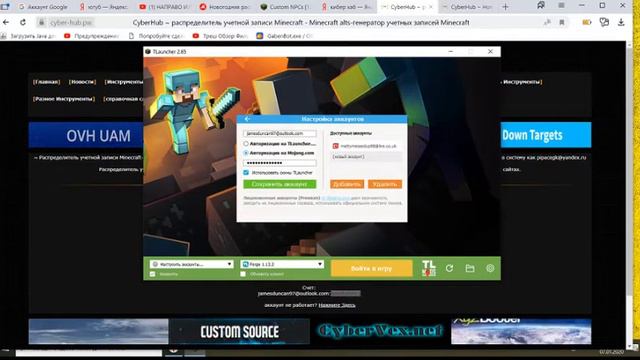Select the new account entry in accounts list
The width and height of the screenshot is (640, 360).
point(366,157)
